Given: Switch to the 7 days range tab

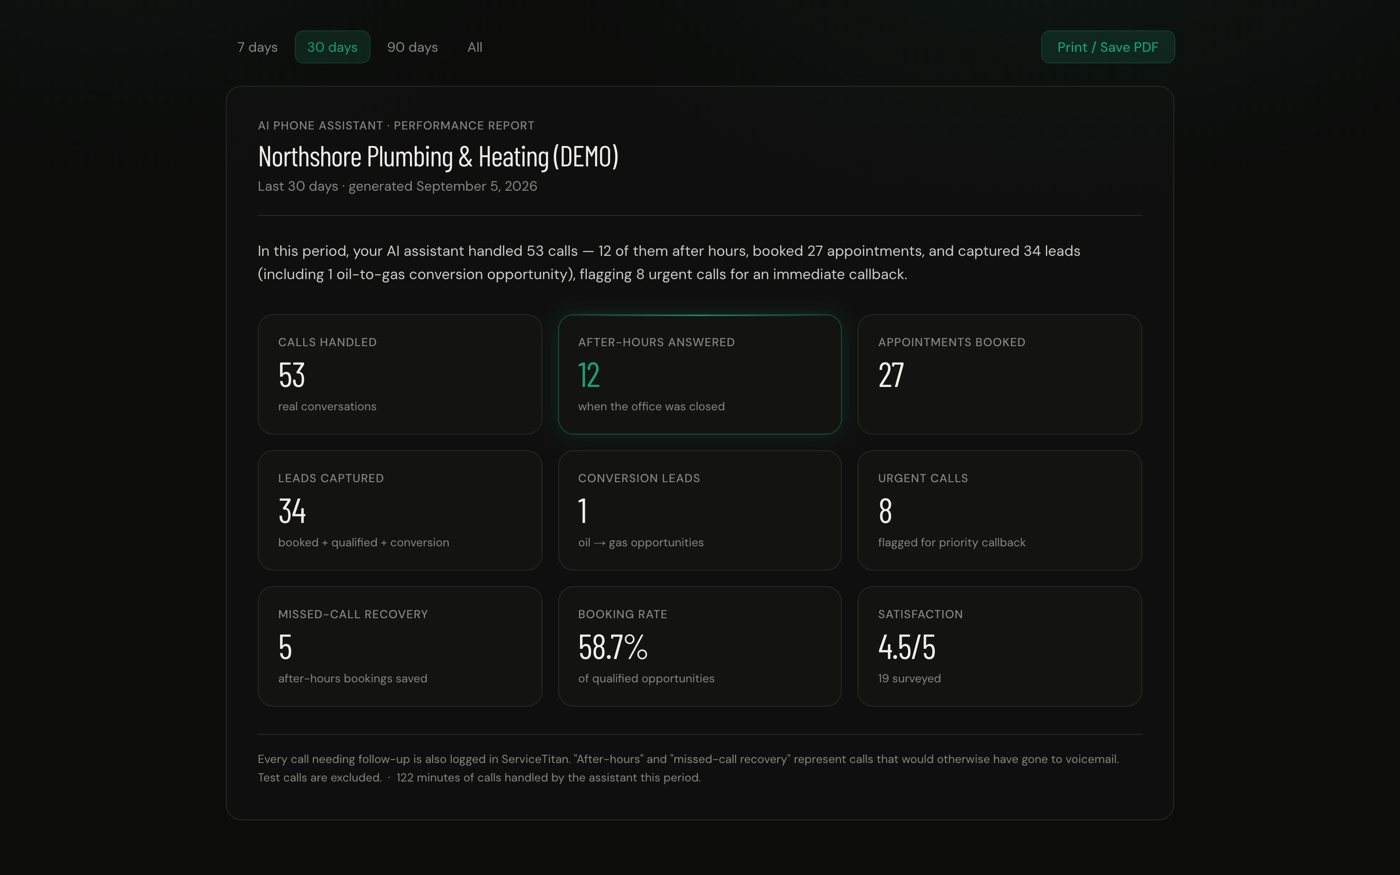Looking at the screenshot, I should click(x=257, y=47).
